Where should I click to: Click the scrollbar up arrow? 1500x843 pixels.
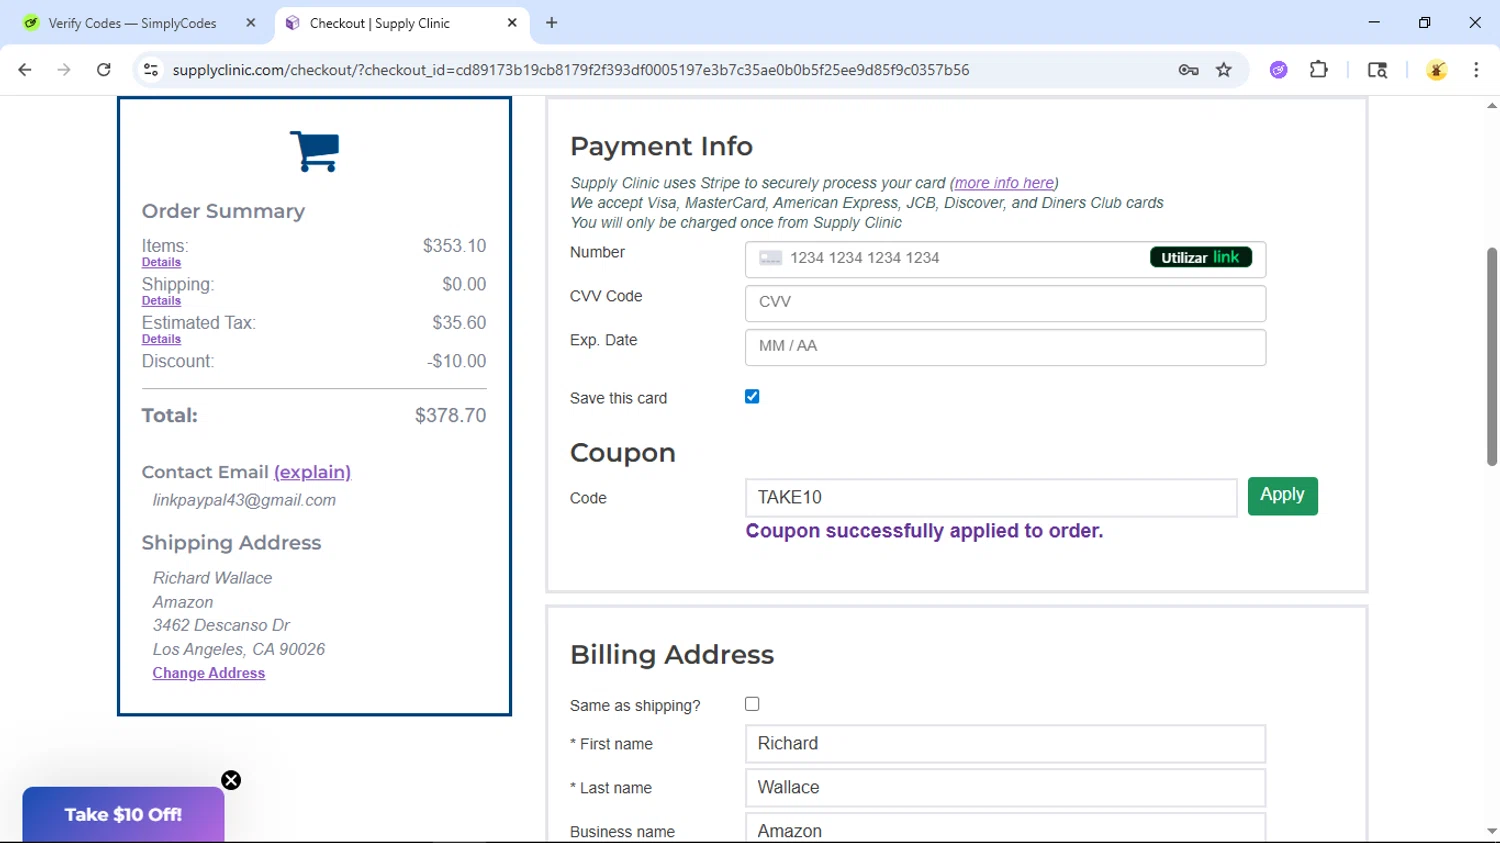pyautogui.click(x=1491, y=105)
